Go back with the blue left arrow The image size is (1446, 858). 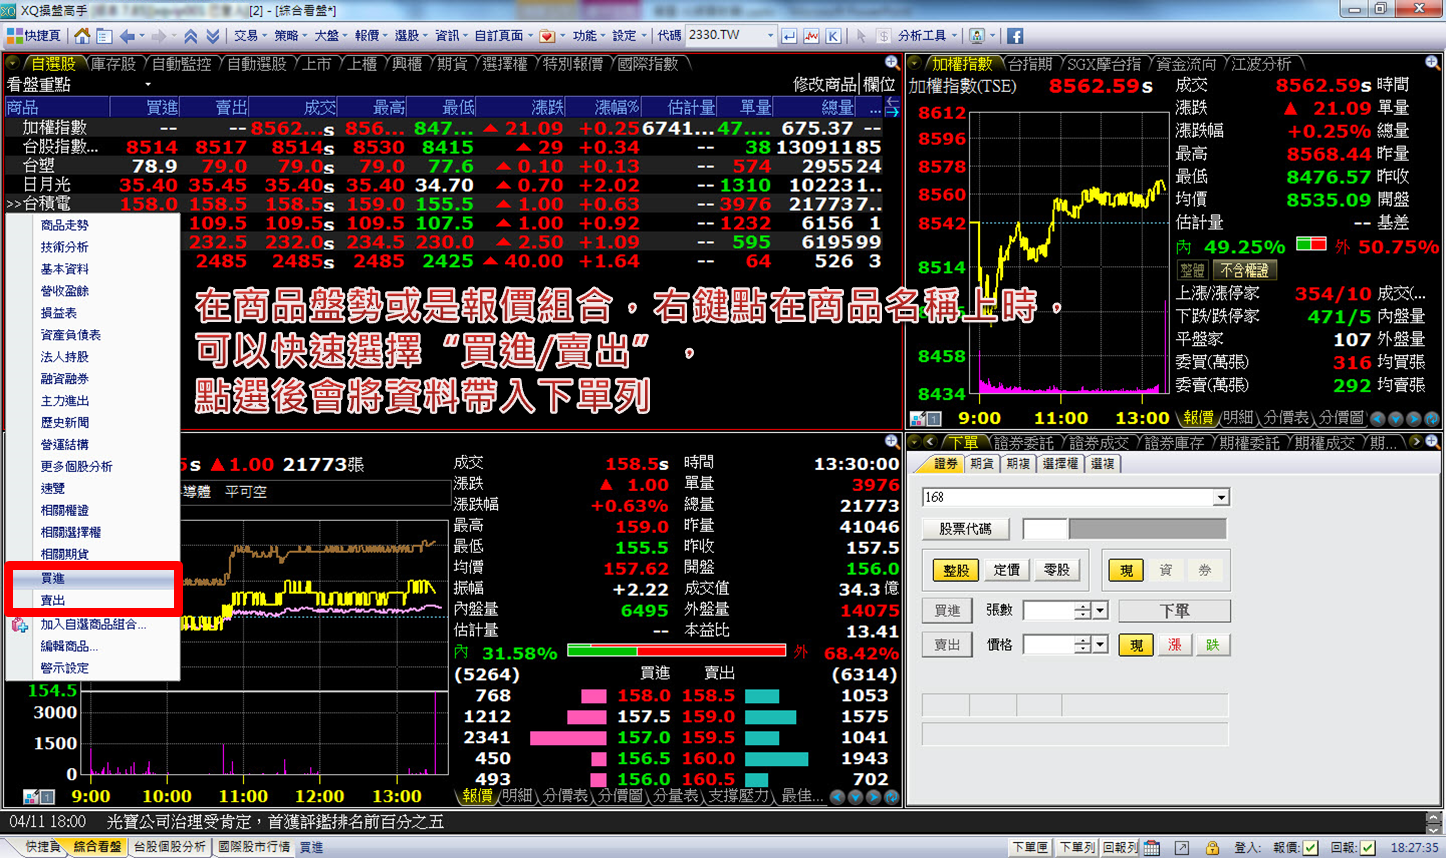pos(128,36)
